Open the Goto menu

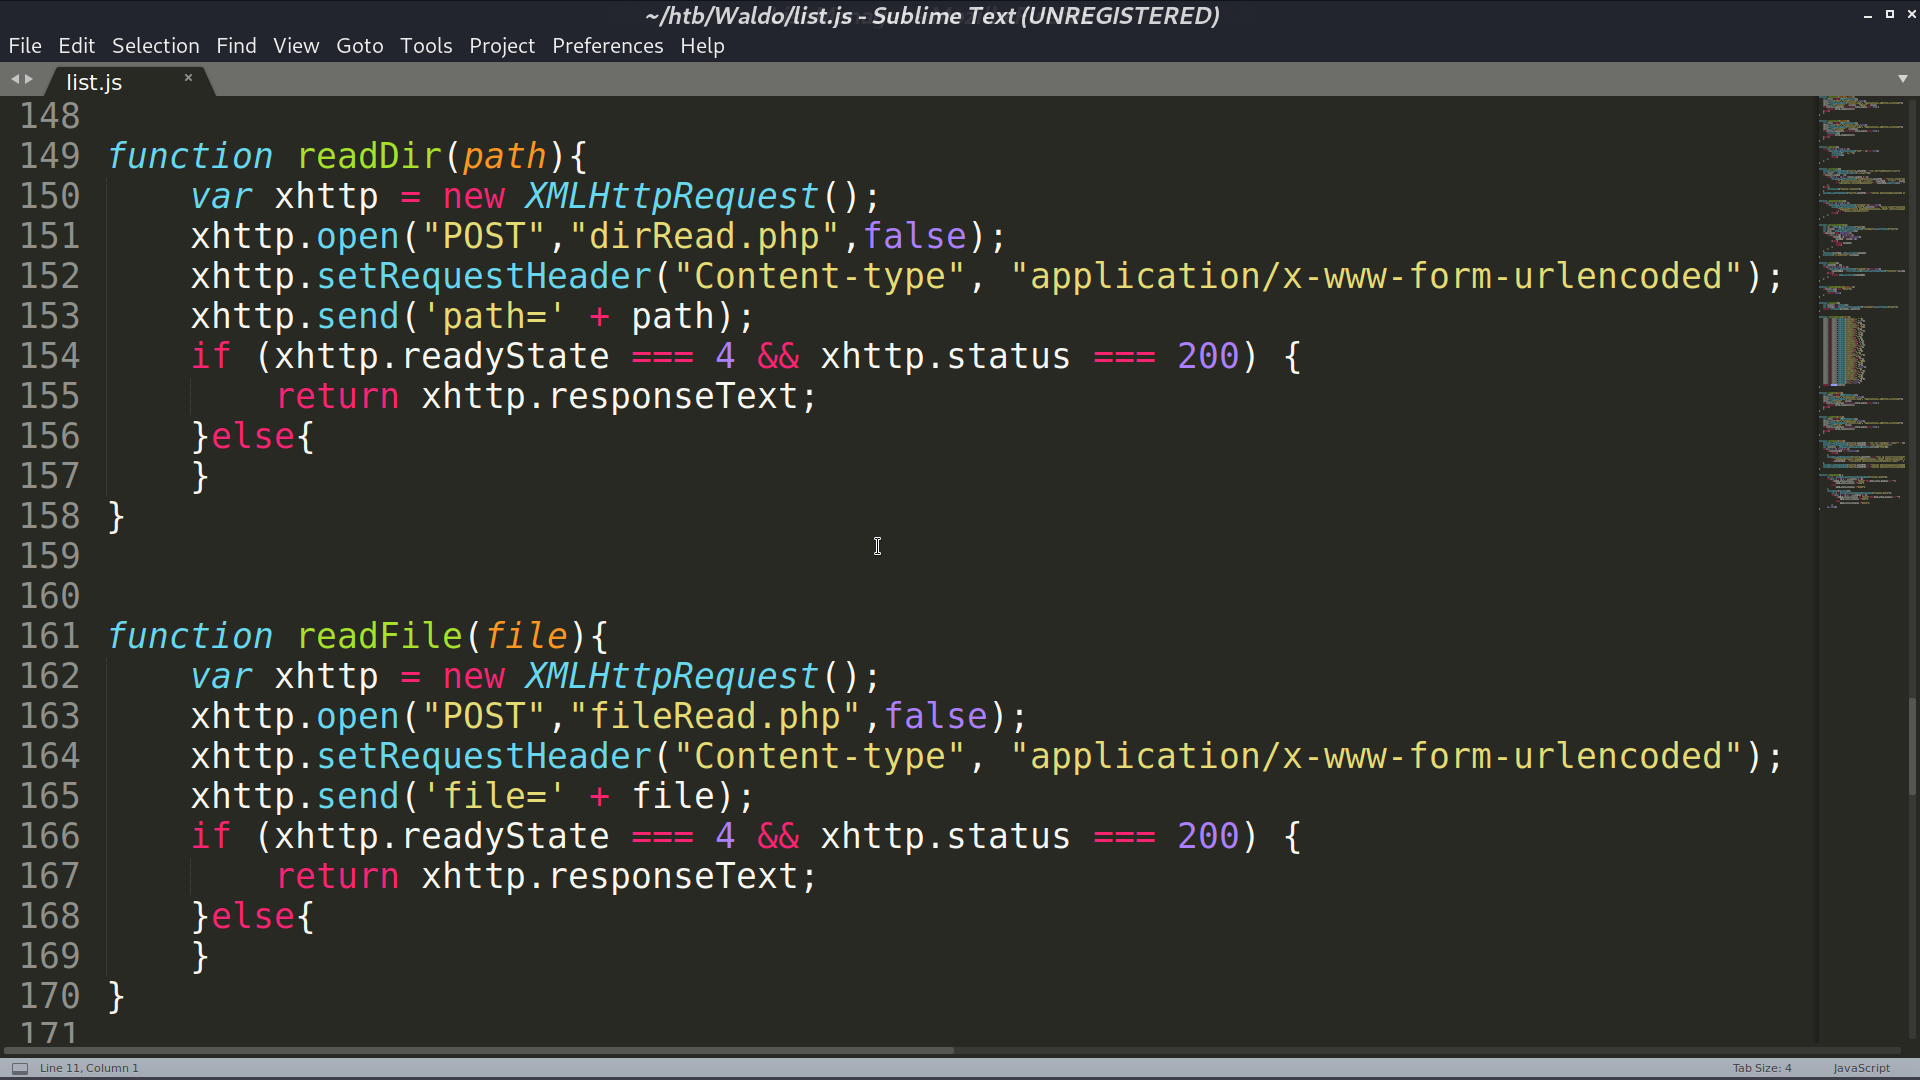[x=360, y=46]
